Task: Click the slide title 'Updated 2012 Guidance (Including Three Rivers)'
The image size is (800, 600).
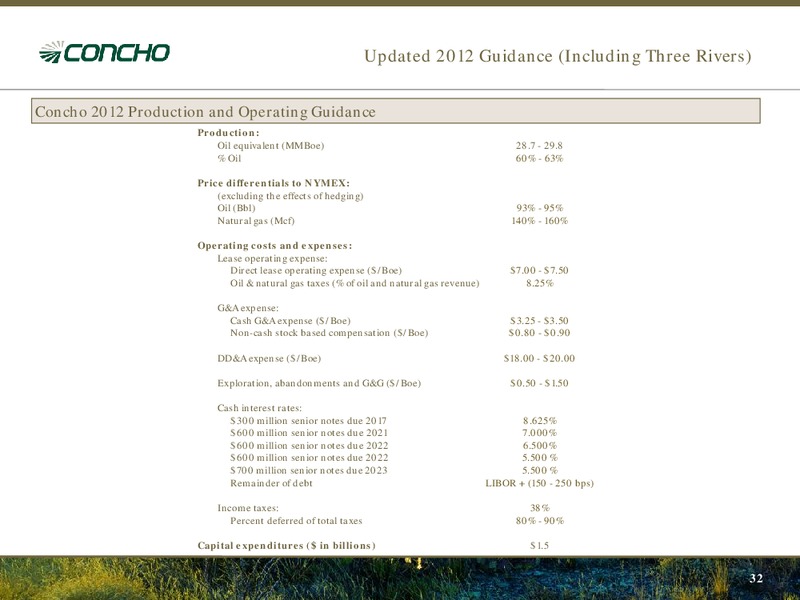Action: pos(558,56)
